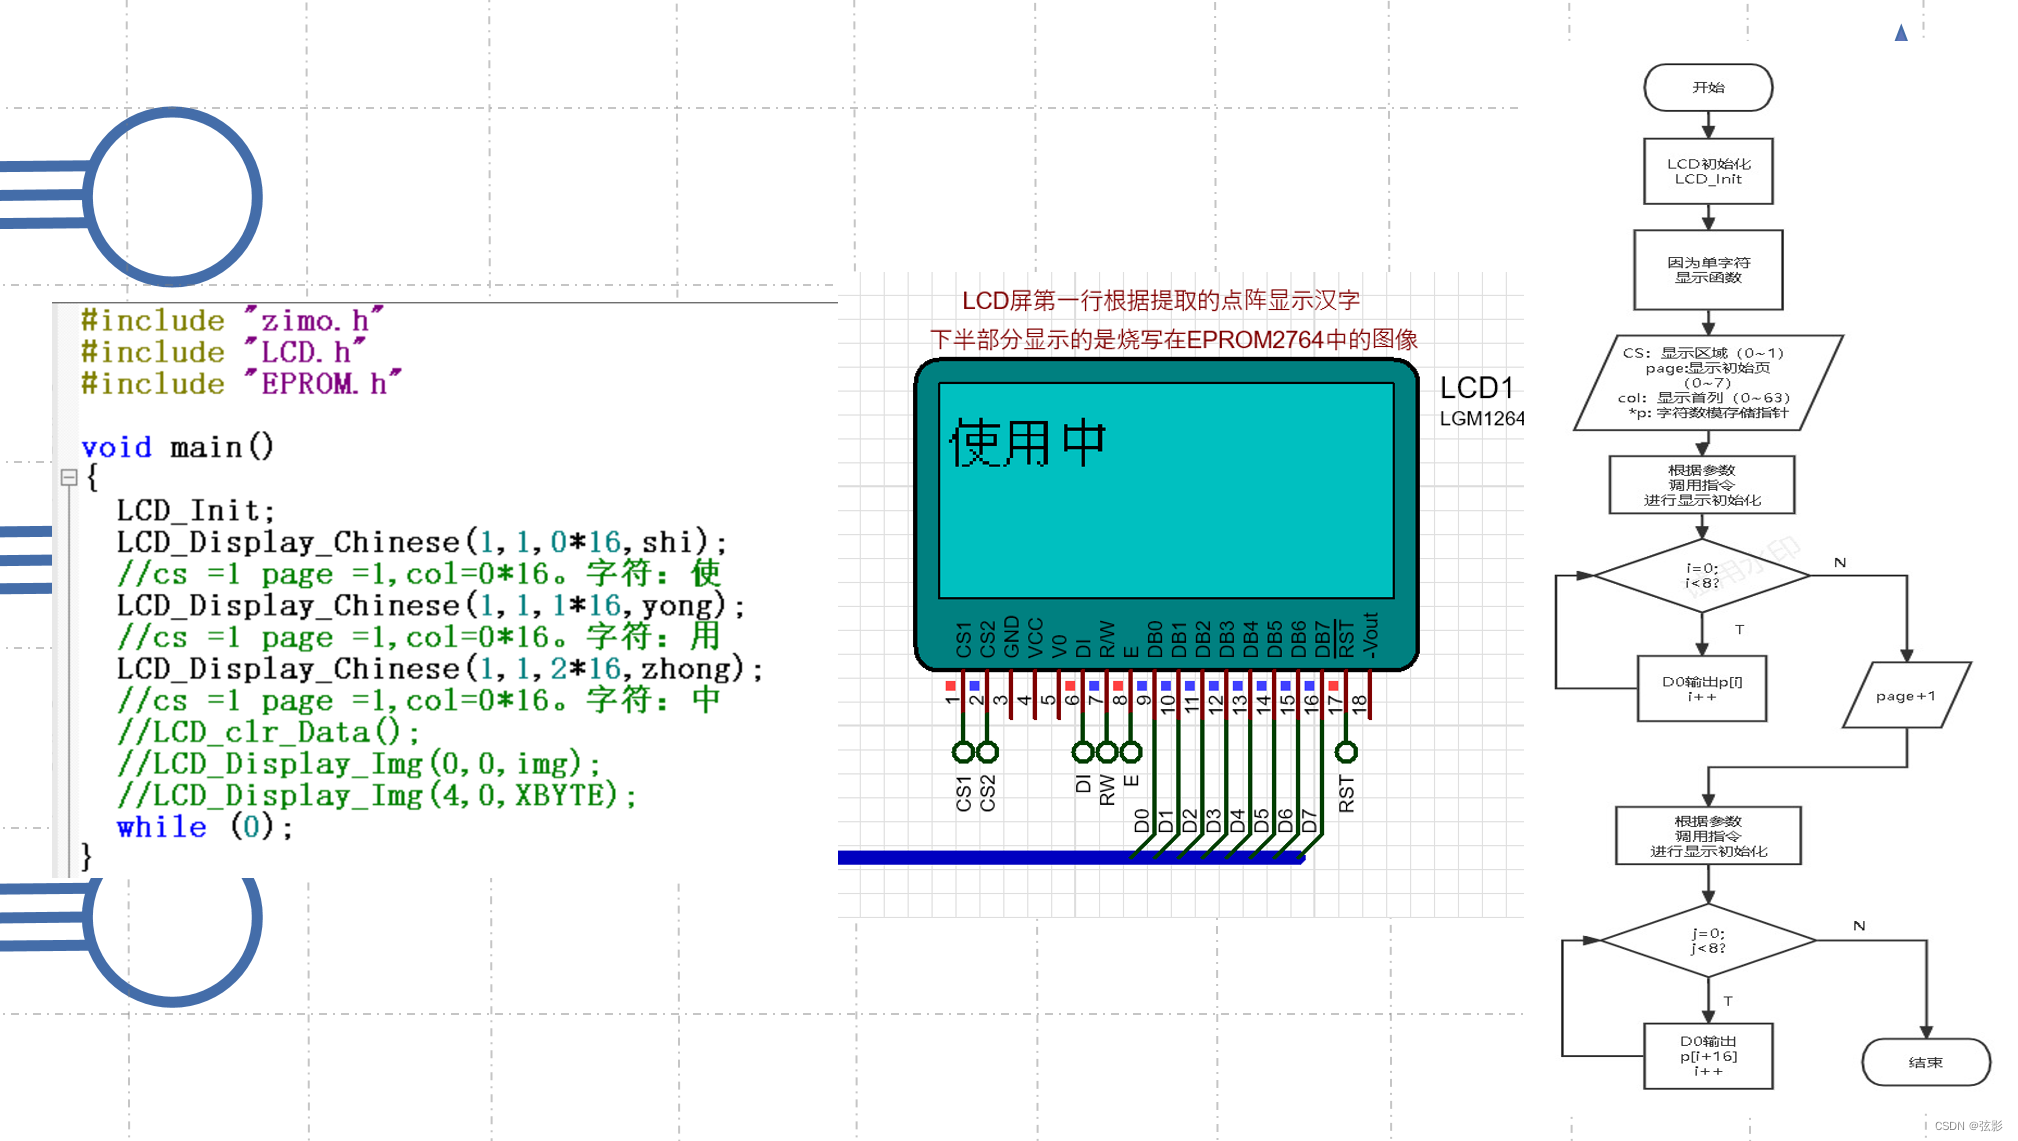Click the LCD_Display_Chinese call with zhong argument
The width and height of the screenshot is (2018, 1141).
[x=440, y=669]
